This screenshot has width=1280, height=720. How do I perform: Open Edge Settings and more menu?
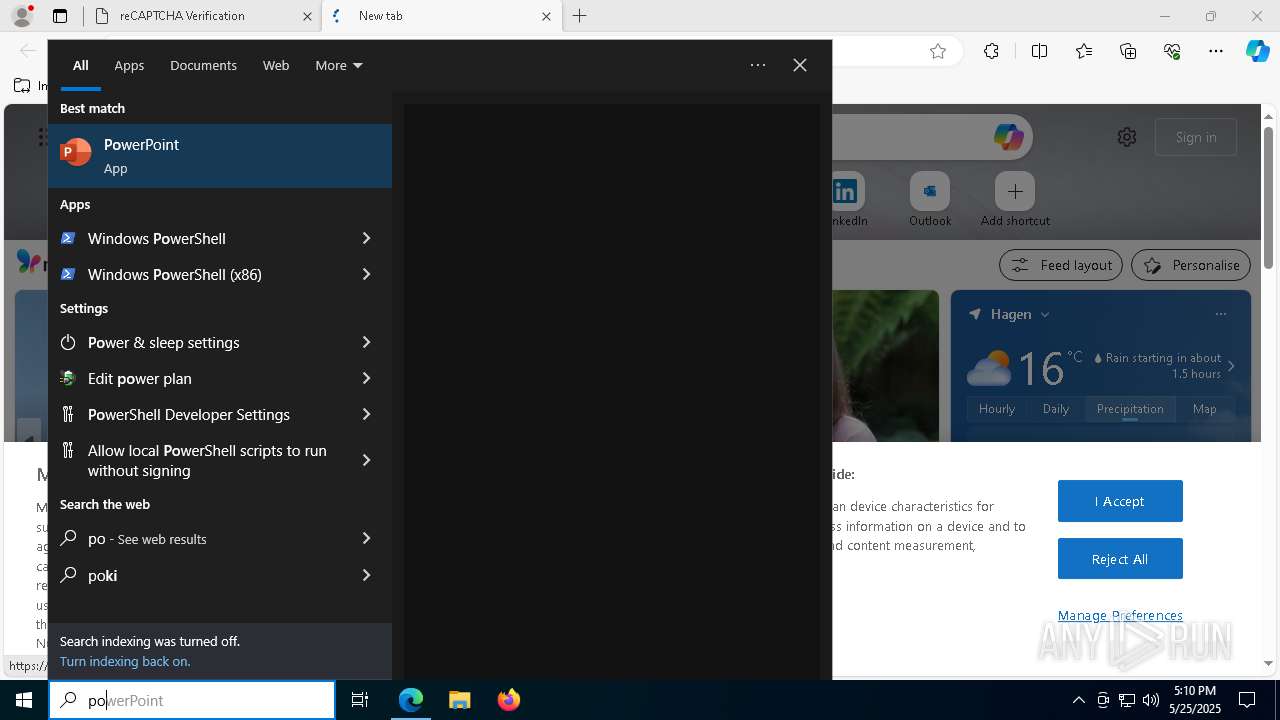1216,52
